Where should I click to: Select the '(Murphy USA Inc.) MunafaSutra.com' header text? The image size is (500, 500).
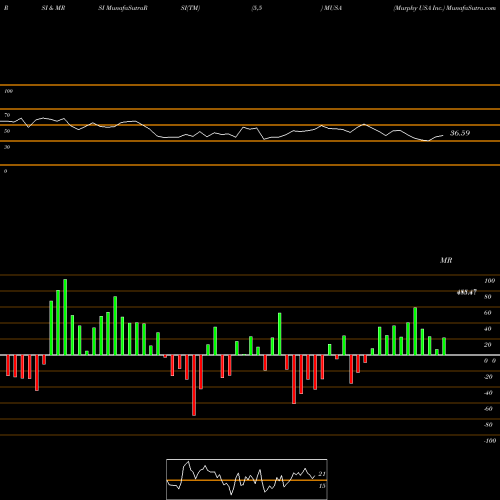[x=445, y=8]
